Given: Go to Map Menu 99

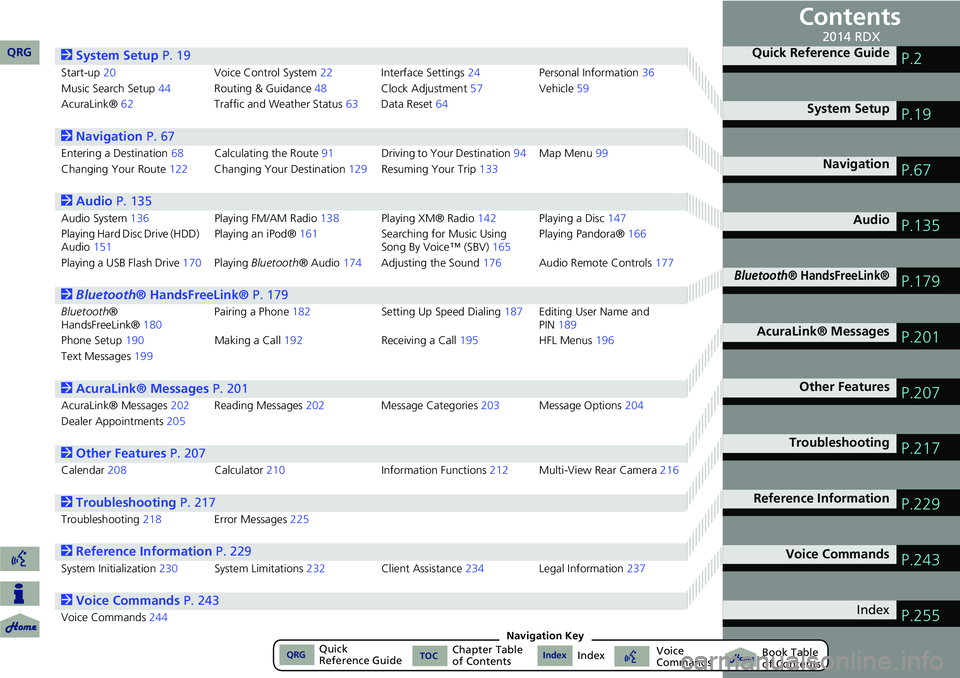Looking at the screenshot, I should click(573, 153).
